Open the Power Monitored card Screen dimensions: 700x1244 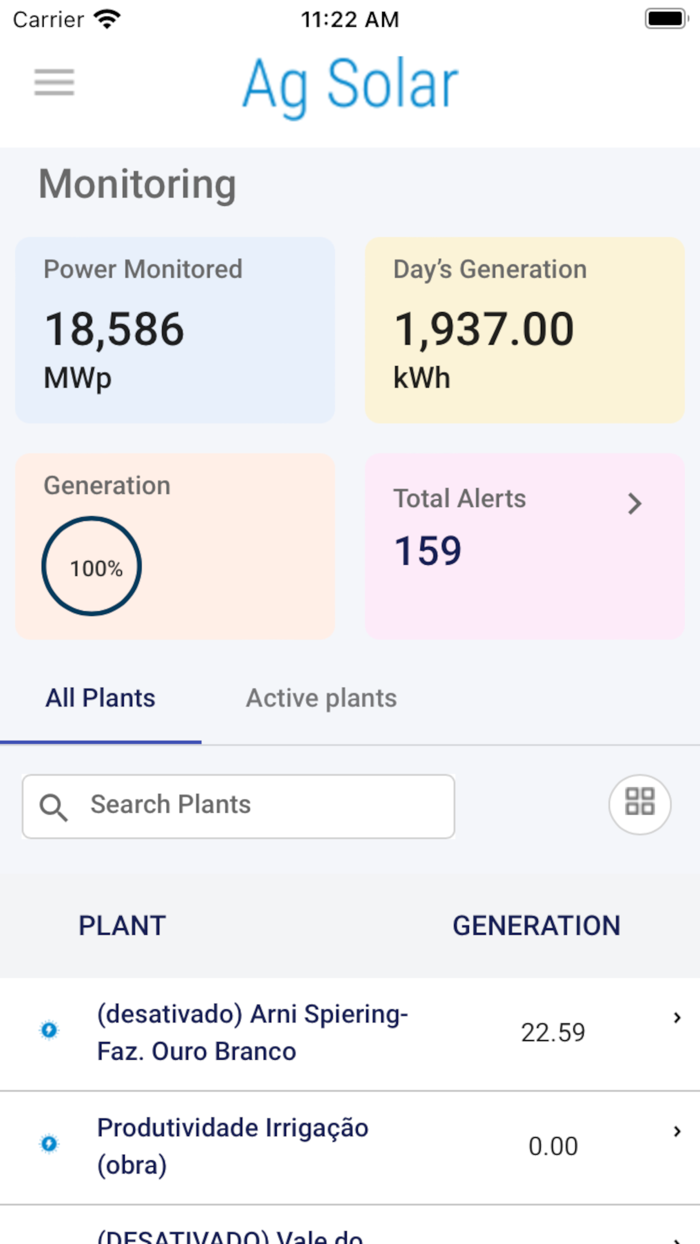pos(175,330)
